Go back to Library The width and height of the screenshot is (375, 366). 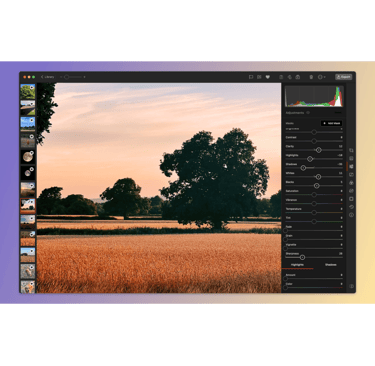coord(47,77)
